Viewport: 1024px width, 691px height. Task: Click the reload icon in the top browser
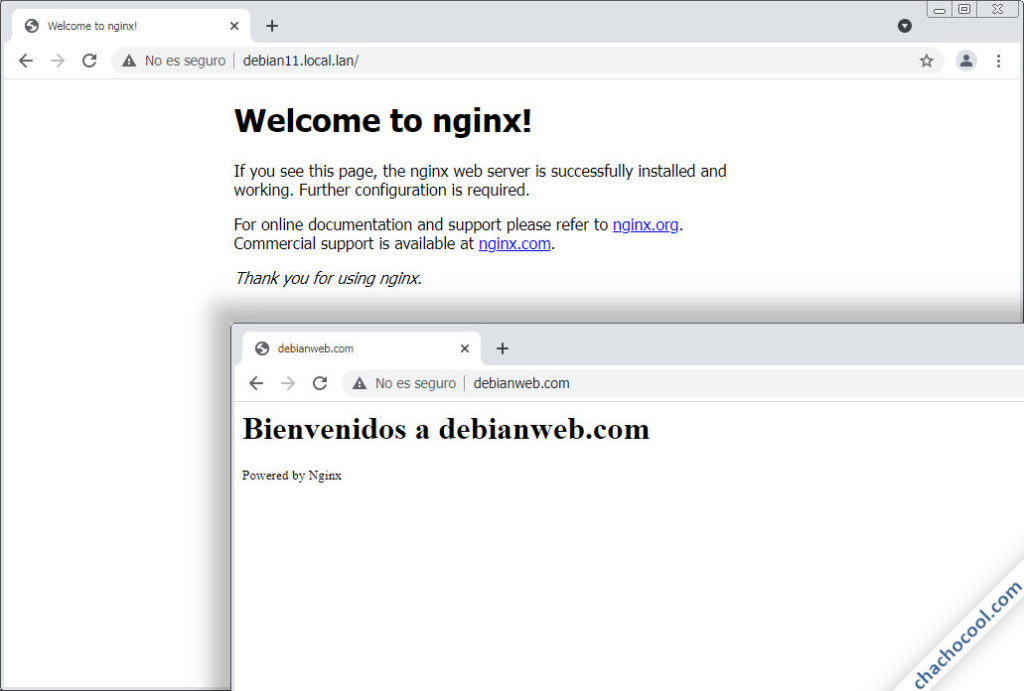click(x=89, y=60)
